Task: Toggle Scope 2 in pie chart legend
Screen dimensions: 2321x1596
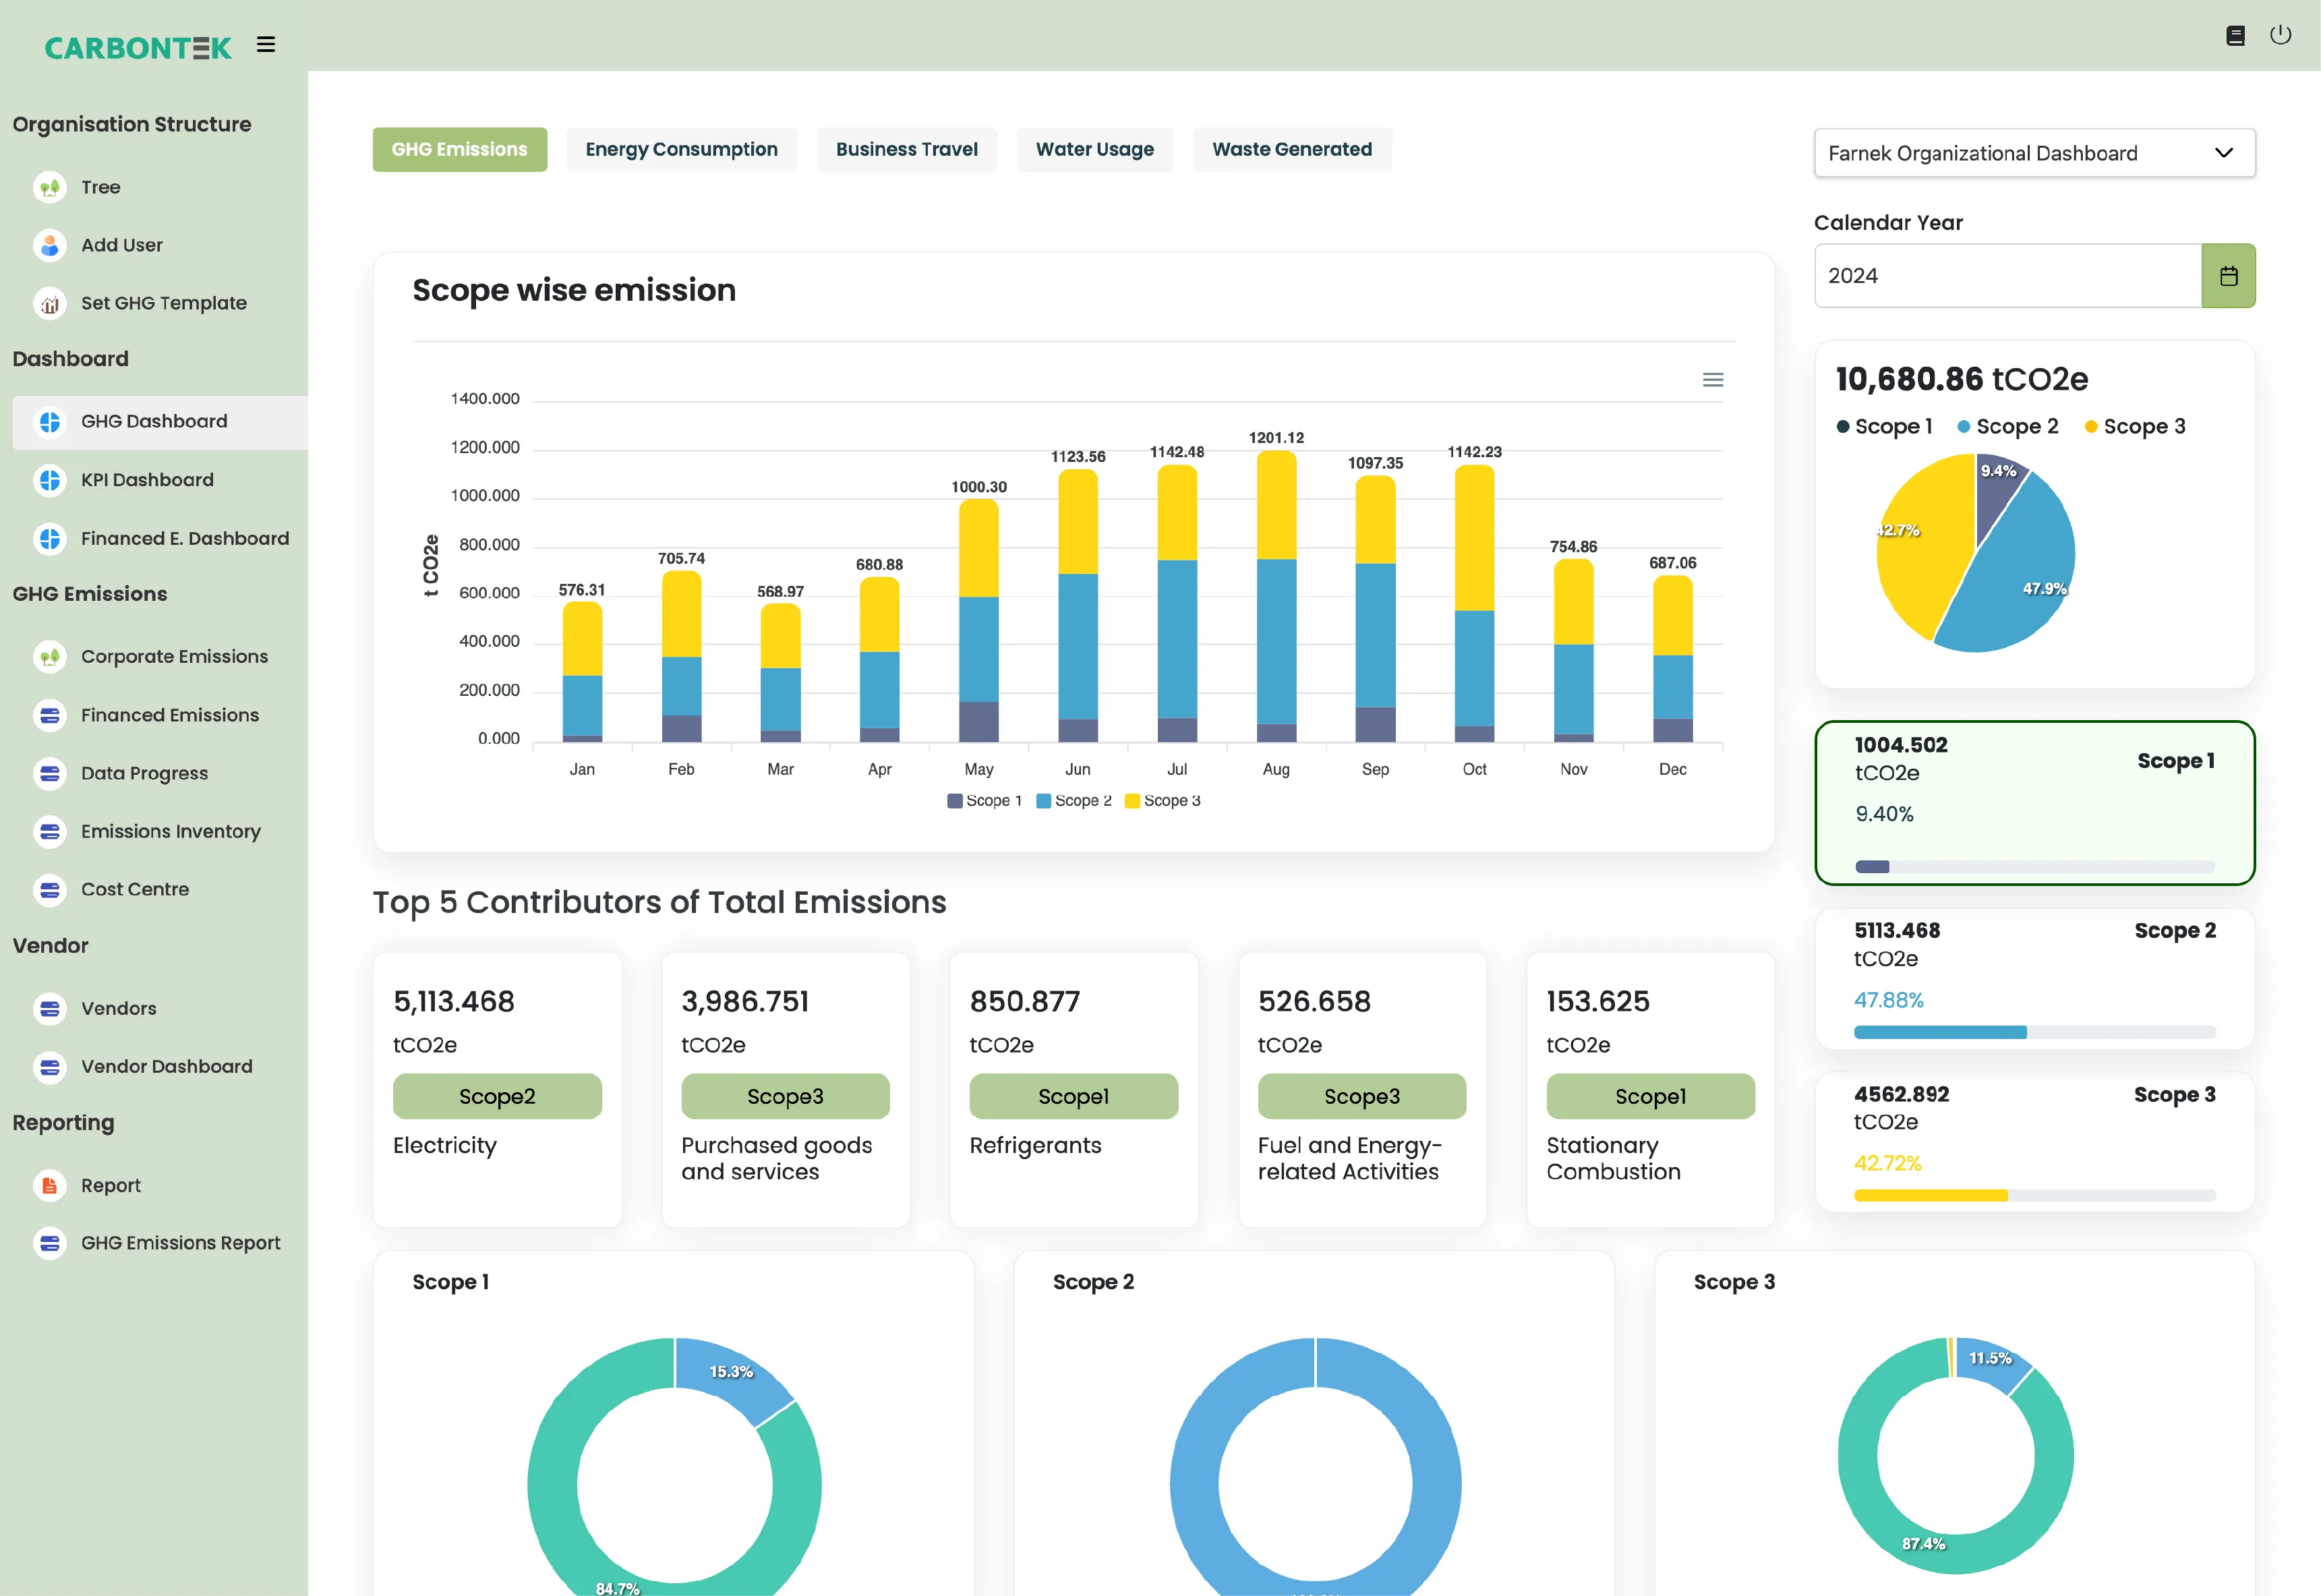Action: (x=2008, y=427)
